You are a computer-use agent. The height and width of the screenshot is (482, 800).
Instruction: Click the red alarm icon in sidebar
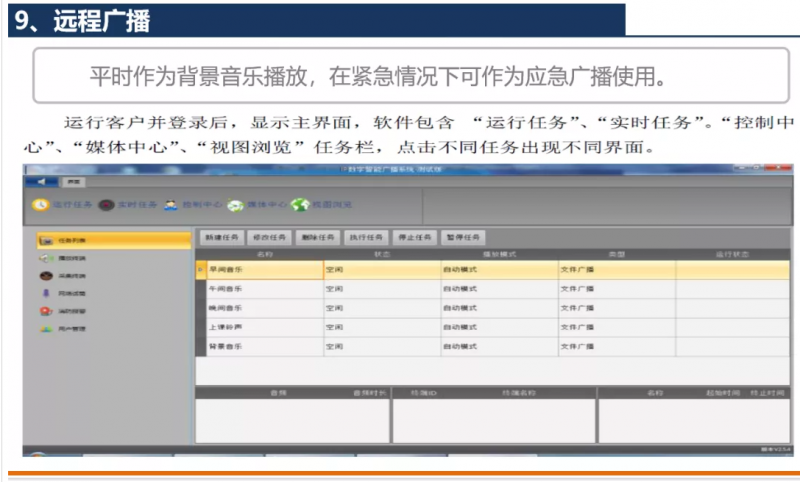tap(45, 311)
